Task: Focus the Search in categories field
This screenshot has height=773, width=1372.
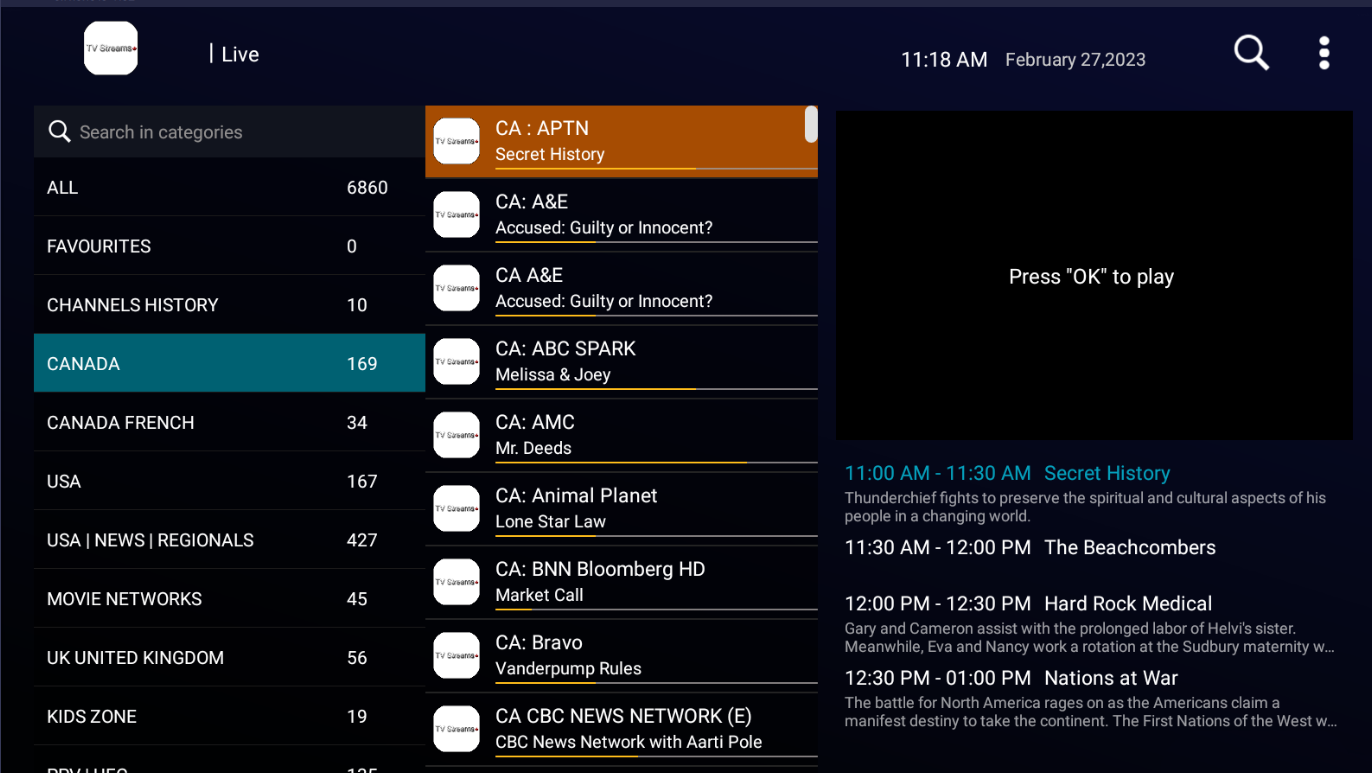Action: tap(230, 132)
